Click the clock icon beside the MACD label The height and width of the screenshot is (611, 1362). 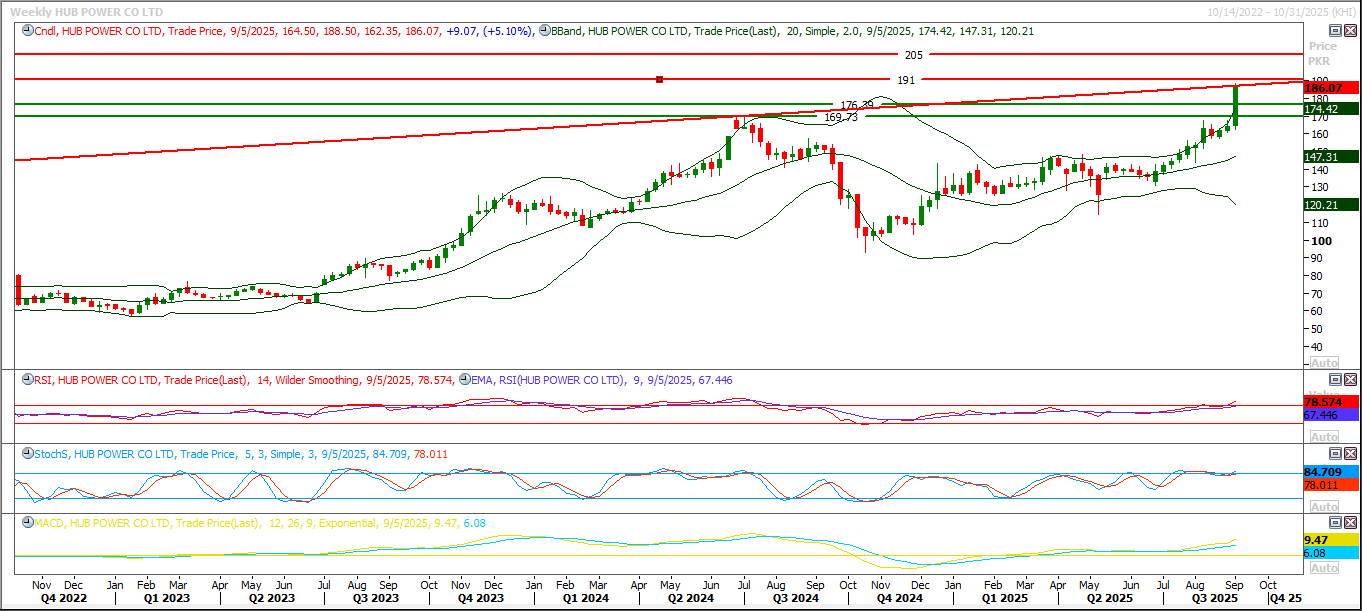27,523
